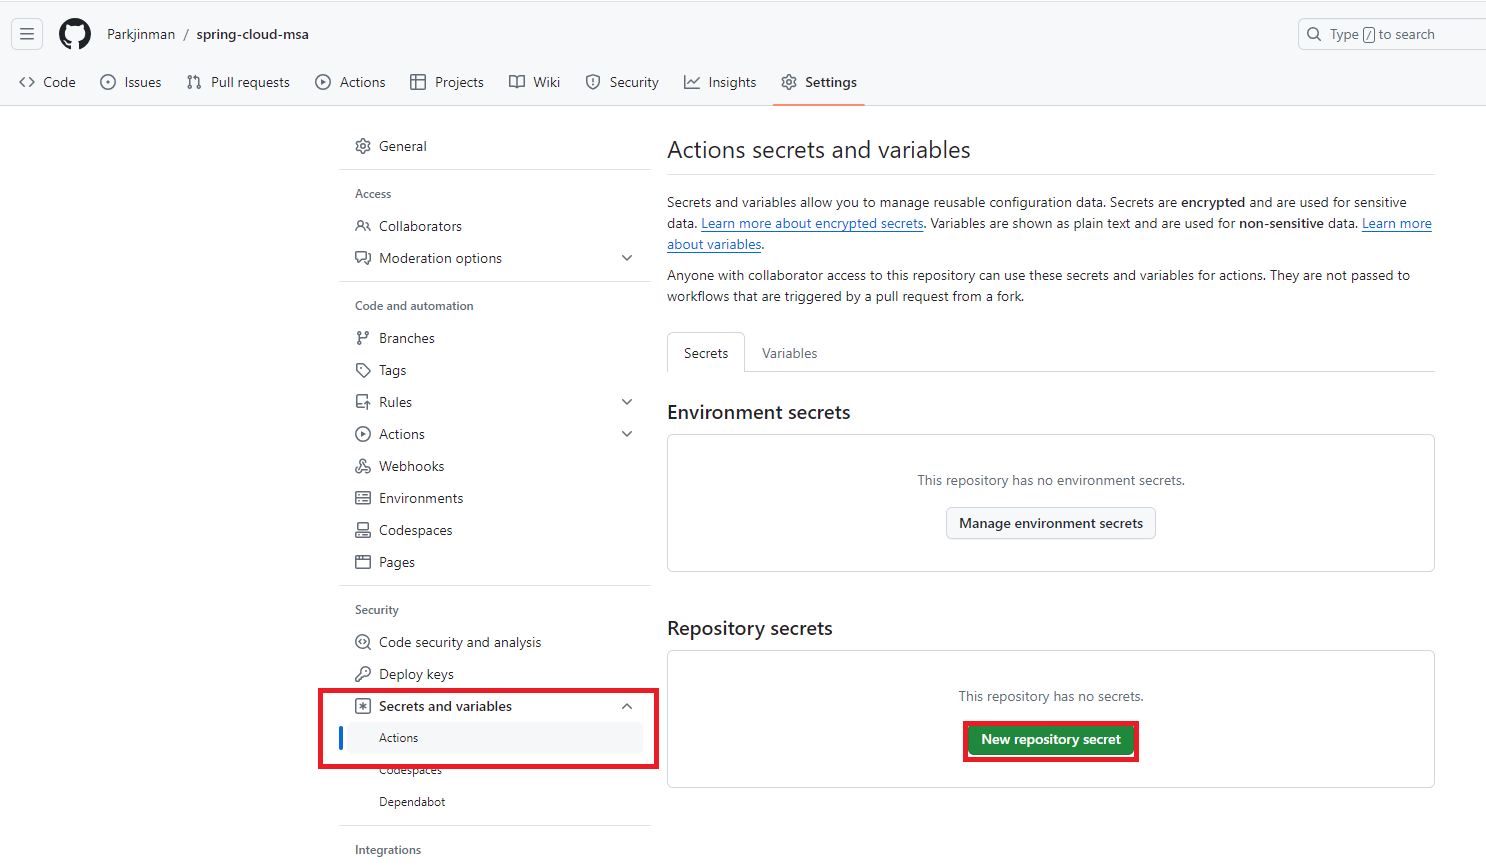The image size is (1486, 866).
Task: Click the Wiki book icon
Action: tap(517, 82)
